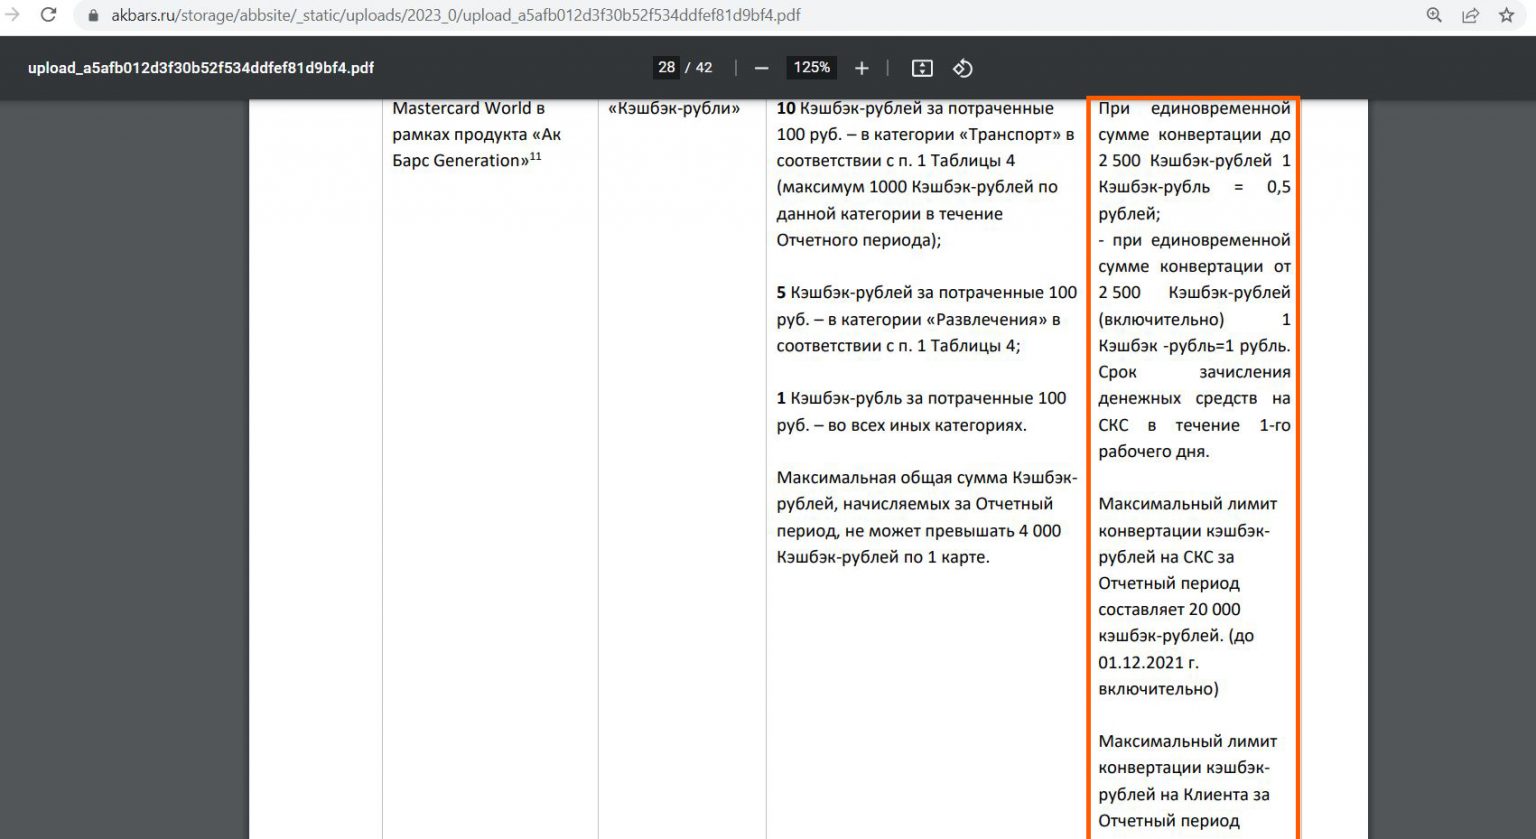Click the text 'данной категории в течение'
1536x839 pixels.
890,214
